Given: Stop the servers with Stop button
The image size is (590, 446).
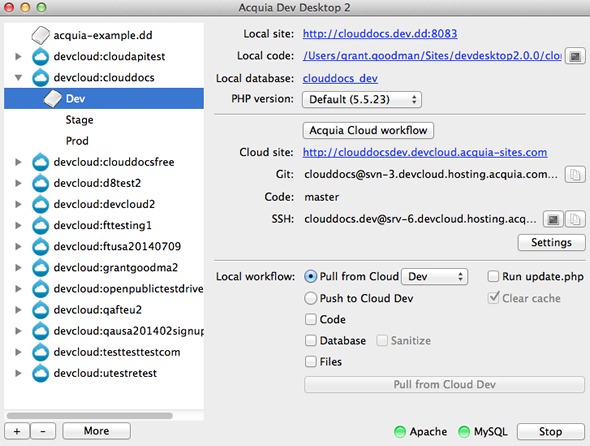Looking at the screenshot, I should (551, 432).
